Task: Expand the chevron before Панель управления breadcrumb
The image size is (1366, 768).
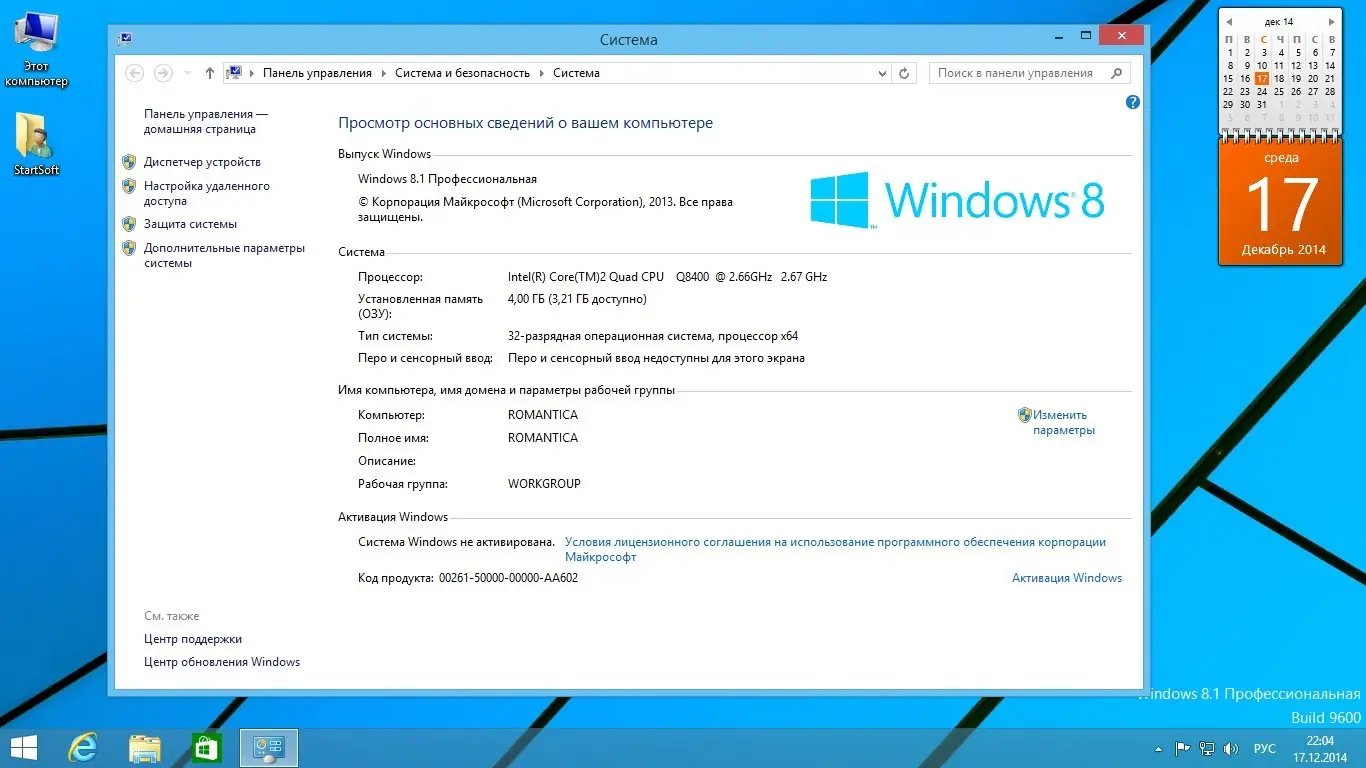Action: [252, 73]
